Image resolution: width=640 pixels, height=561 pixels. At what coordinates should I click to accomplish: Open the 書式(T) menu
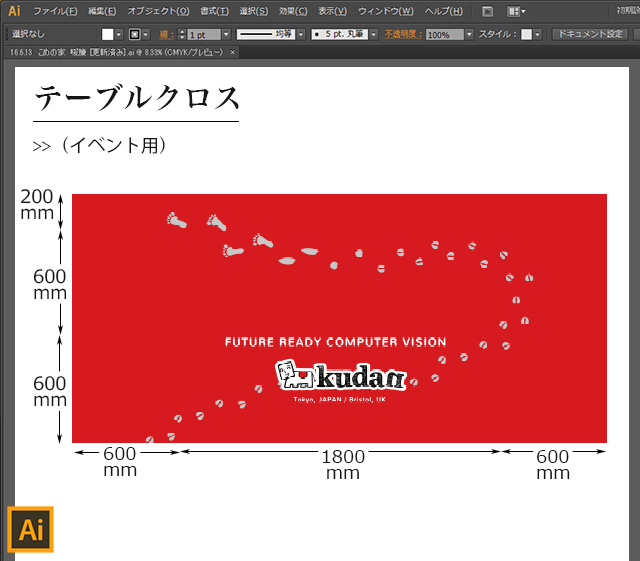tap(214, 11)
